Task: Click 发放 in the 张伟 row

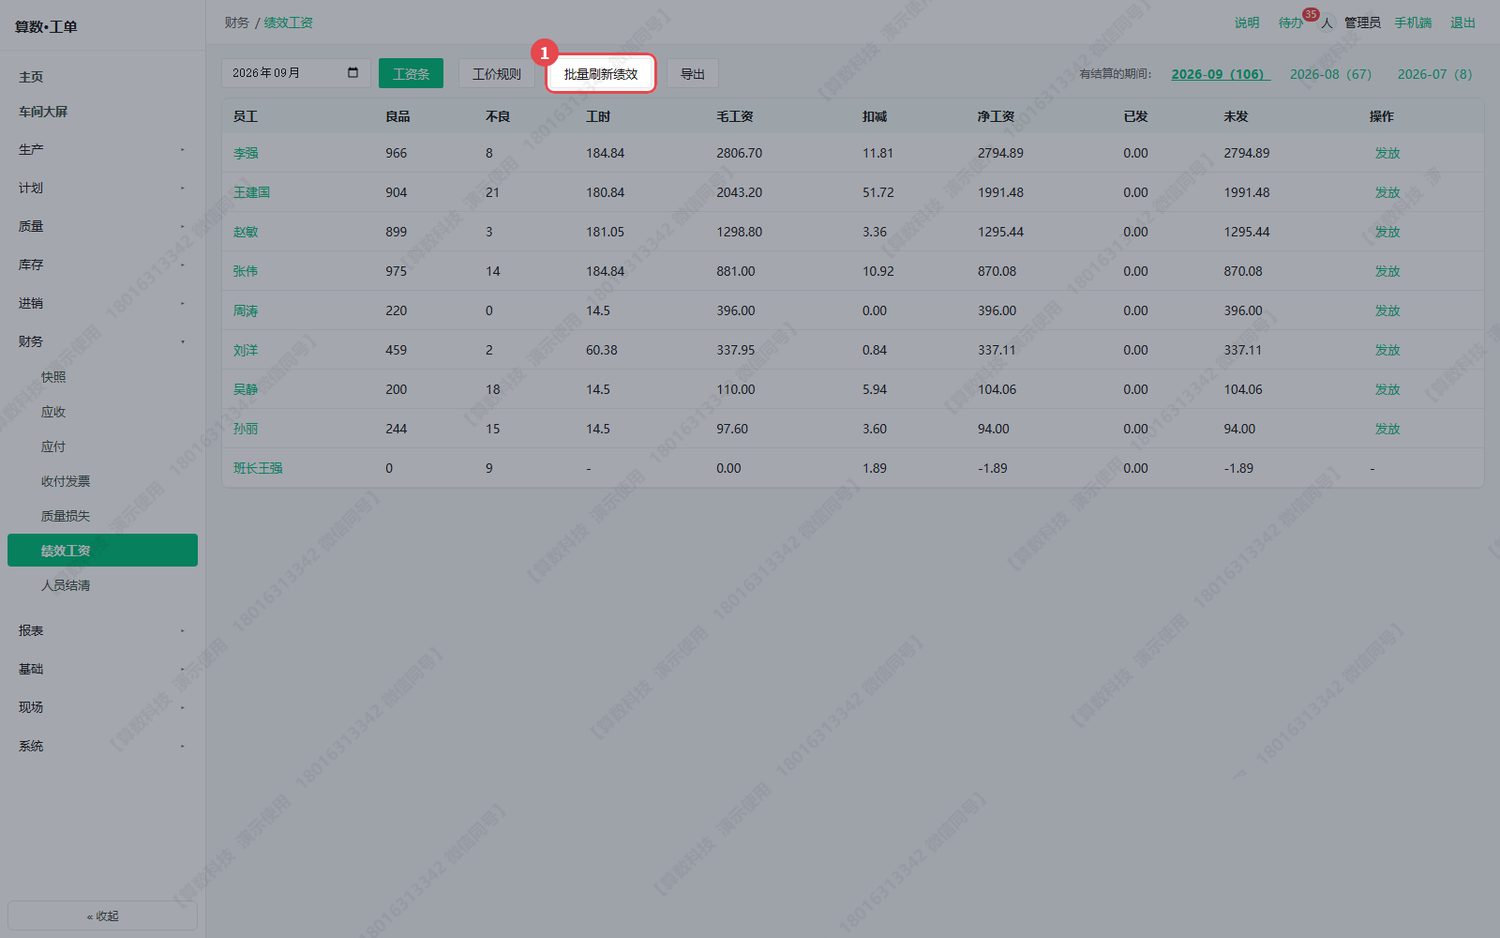Action: tap(1387, 271)
